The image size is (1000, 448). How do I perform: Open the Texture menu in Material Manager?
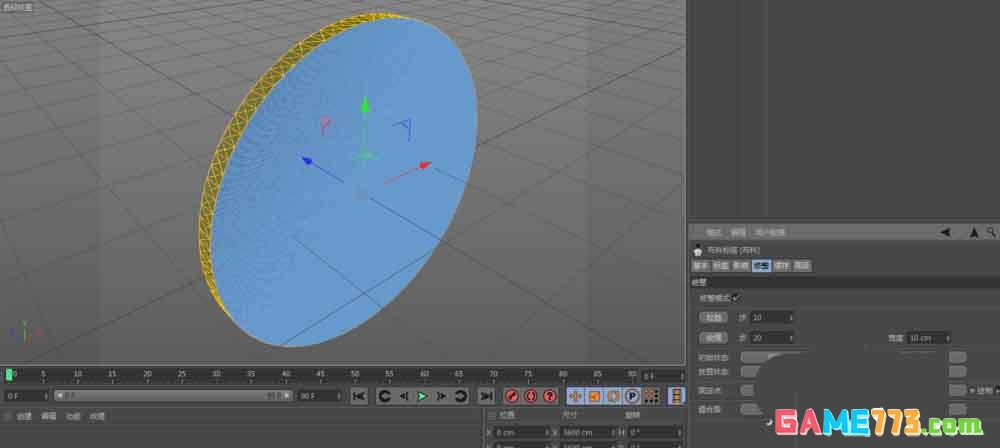[x=97, y=416]
